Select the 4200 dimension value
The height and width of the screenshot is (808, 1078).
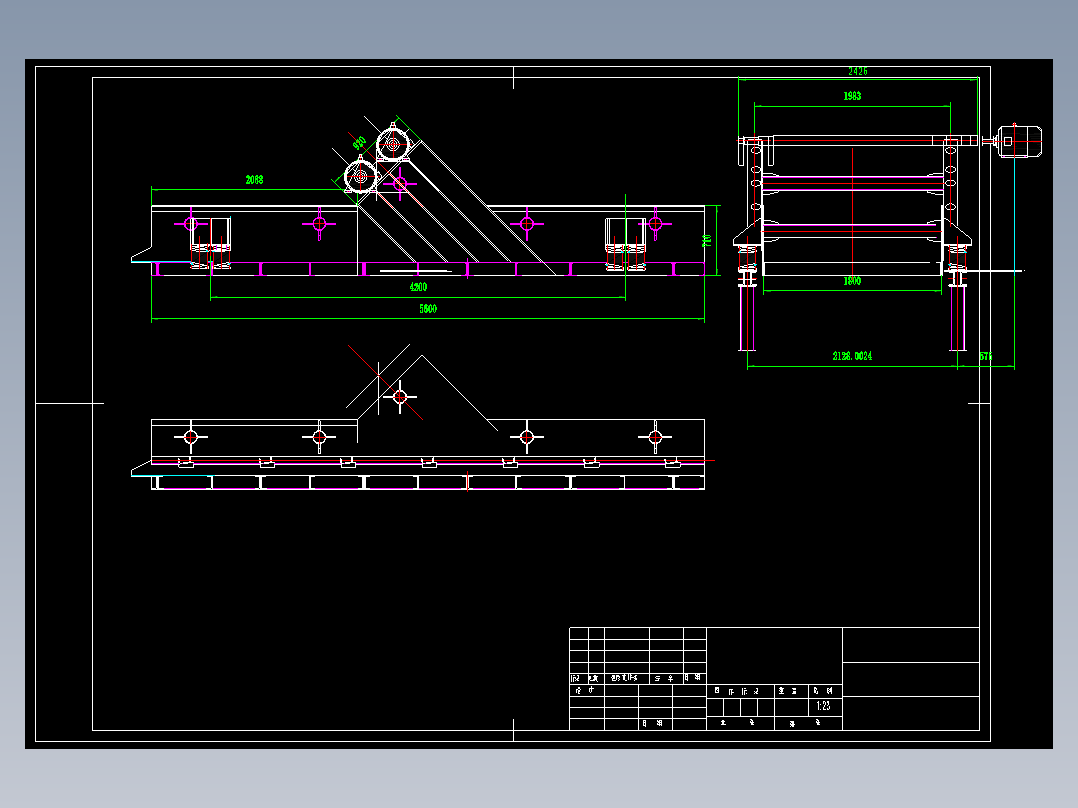pyautogui.click(x=418, y=287)
